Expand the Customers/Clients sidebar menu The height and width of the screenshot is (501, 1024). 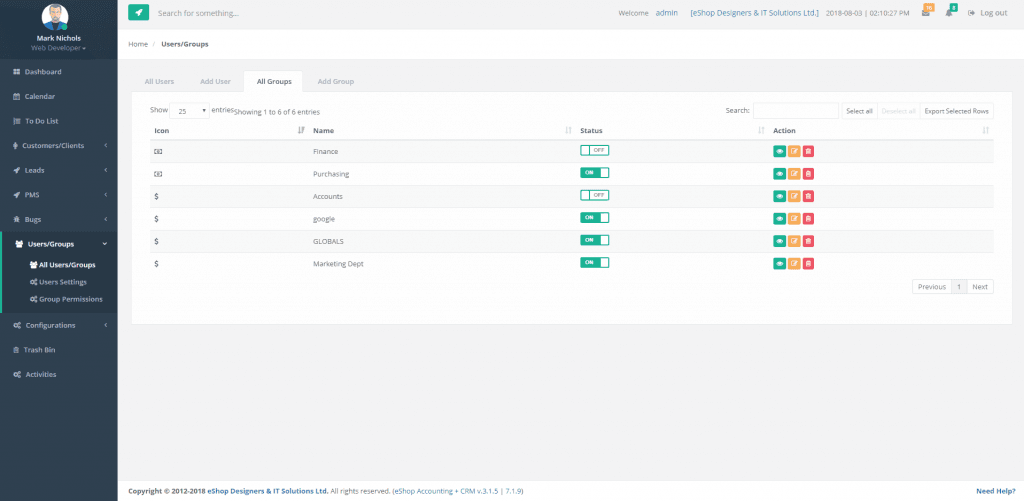[59, 145]
